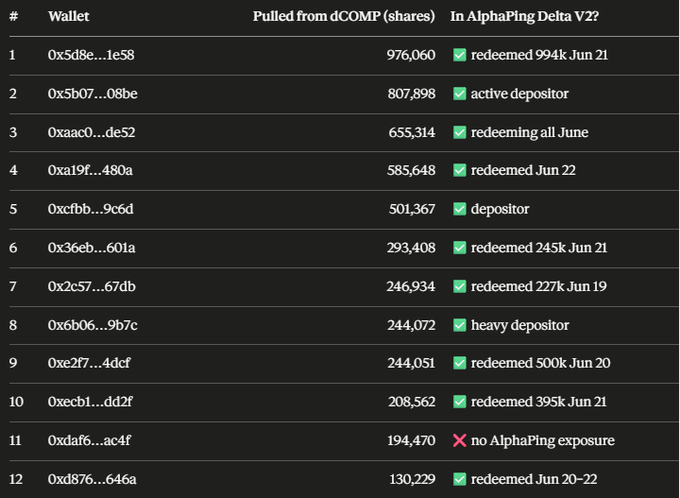Click wallet address 0xe2f7…4dcf
This screenshot has width=680, height=498.
[89, 363]
